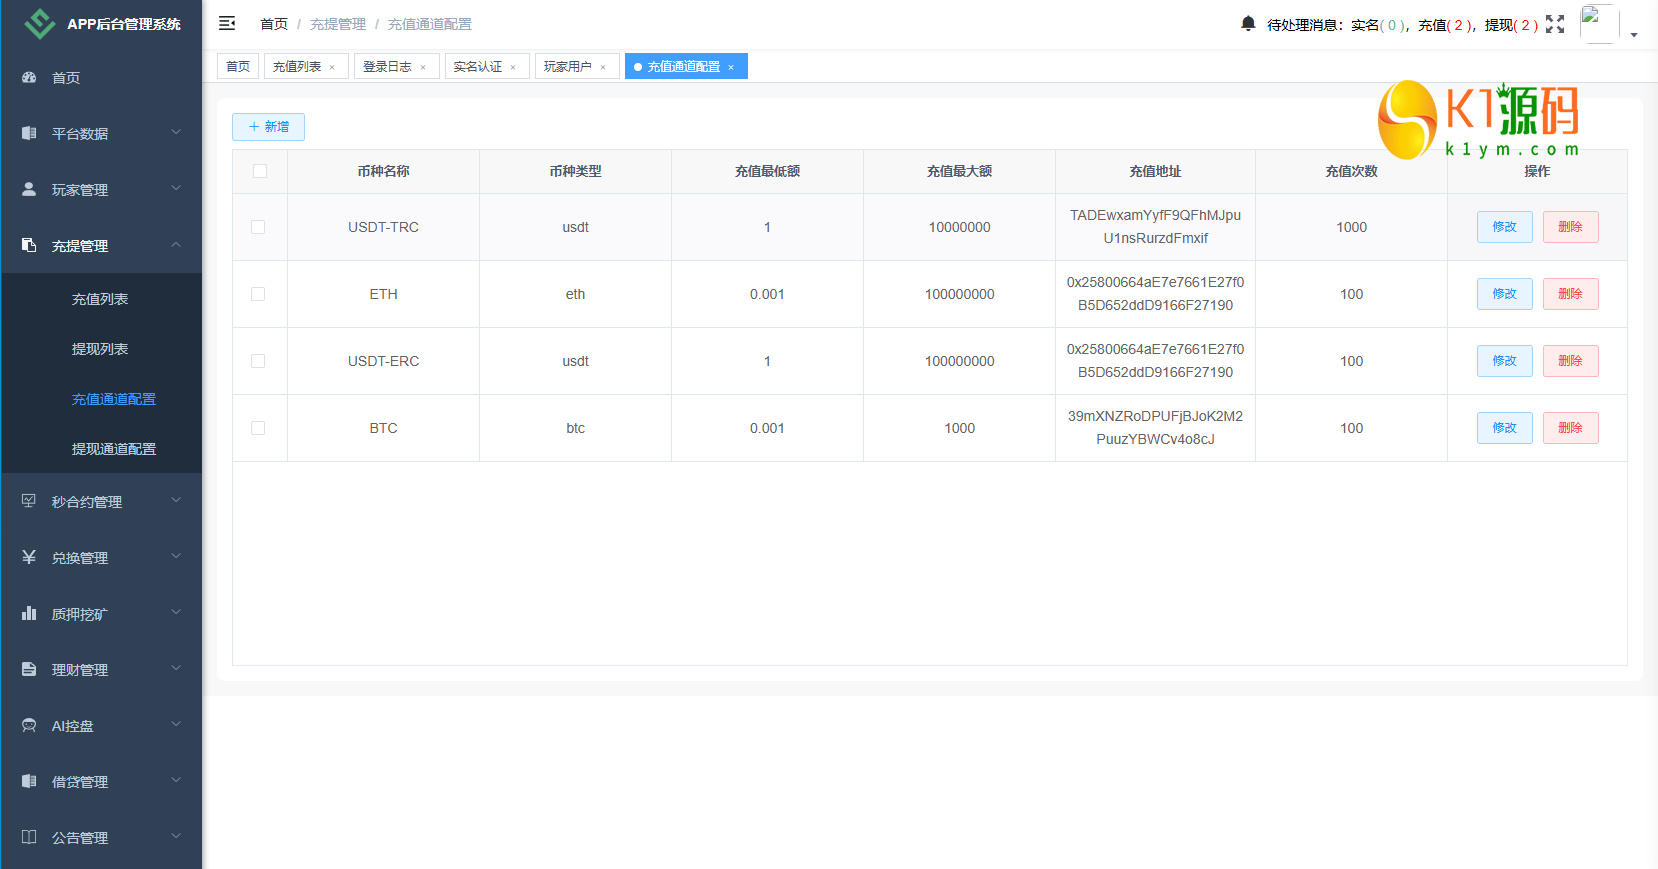
Task: Click the 新增 add button
Action: [268, 127]
